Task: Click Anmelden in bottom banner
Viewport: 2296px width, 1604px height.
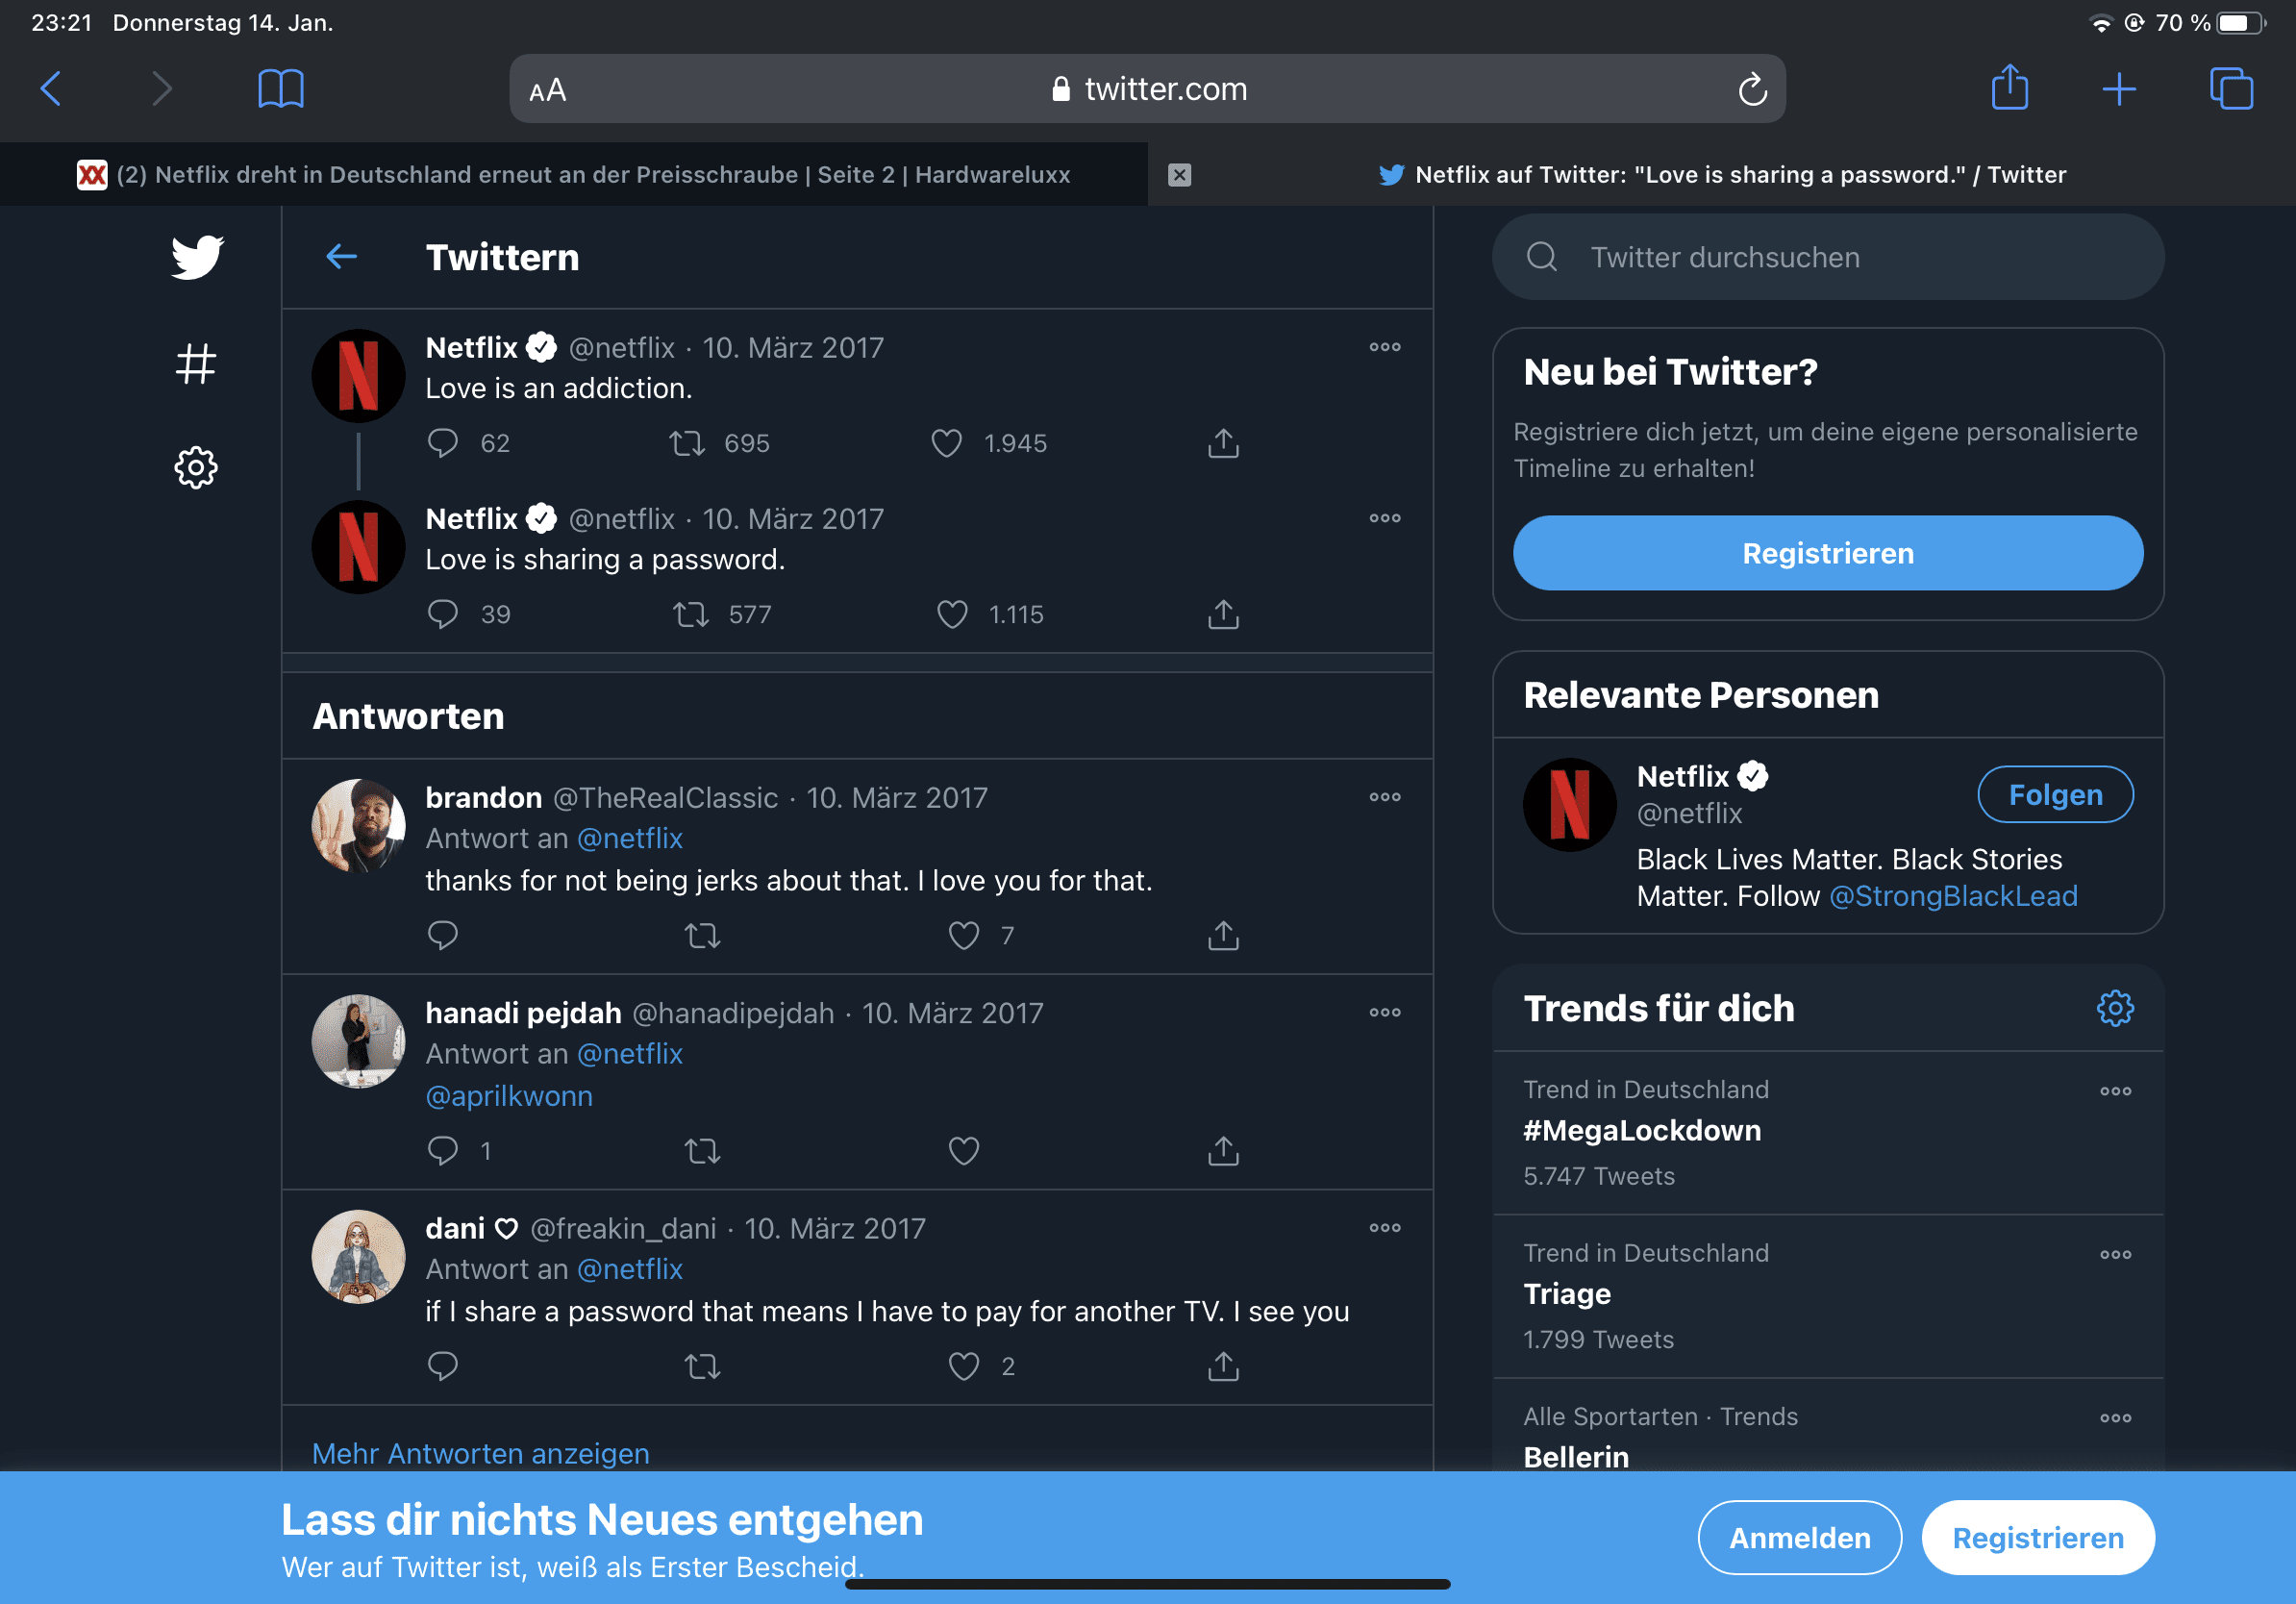Action: [1799, 1537]
